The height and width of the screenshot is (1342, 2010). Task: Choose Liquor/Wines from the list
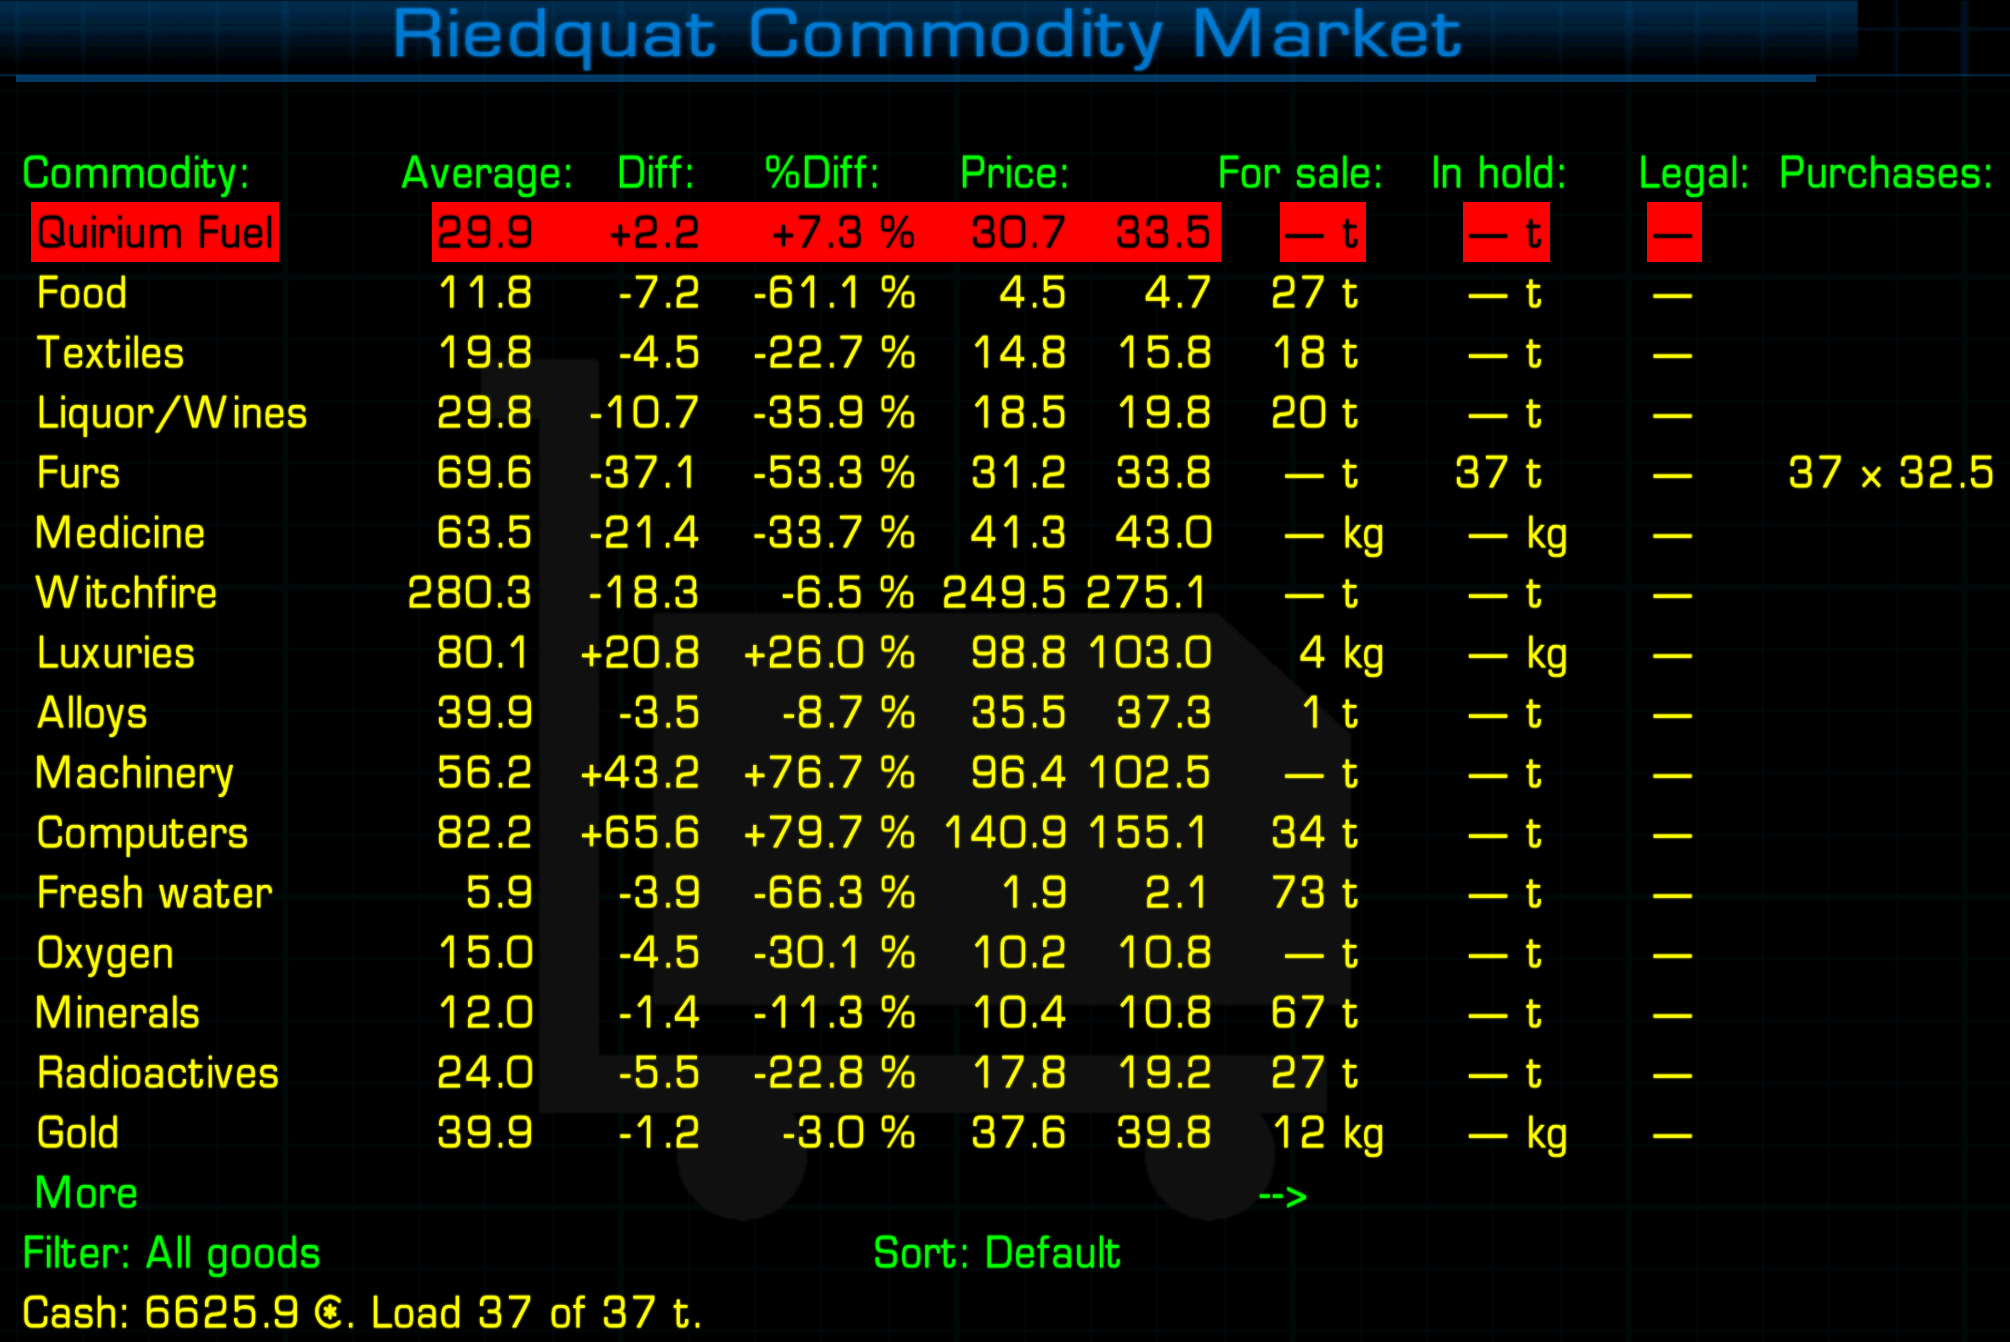171,413
